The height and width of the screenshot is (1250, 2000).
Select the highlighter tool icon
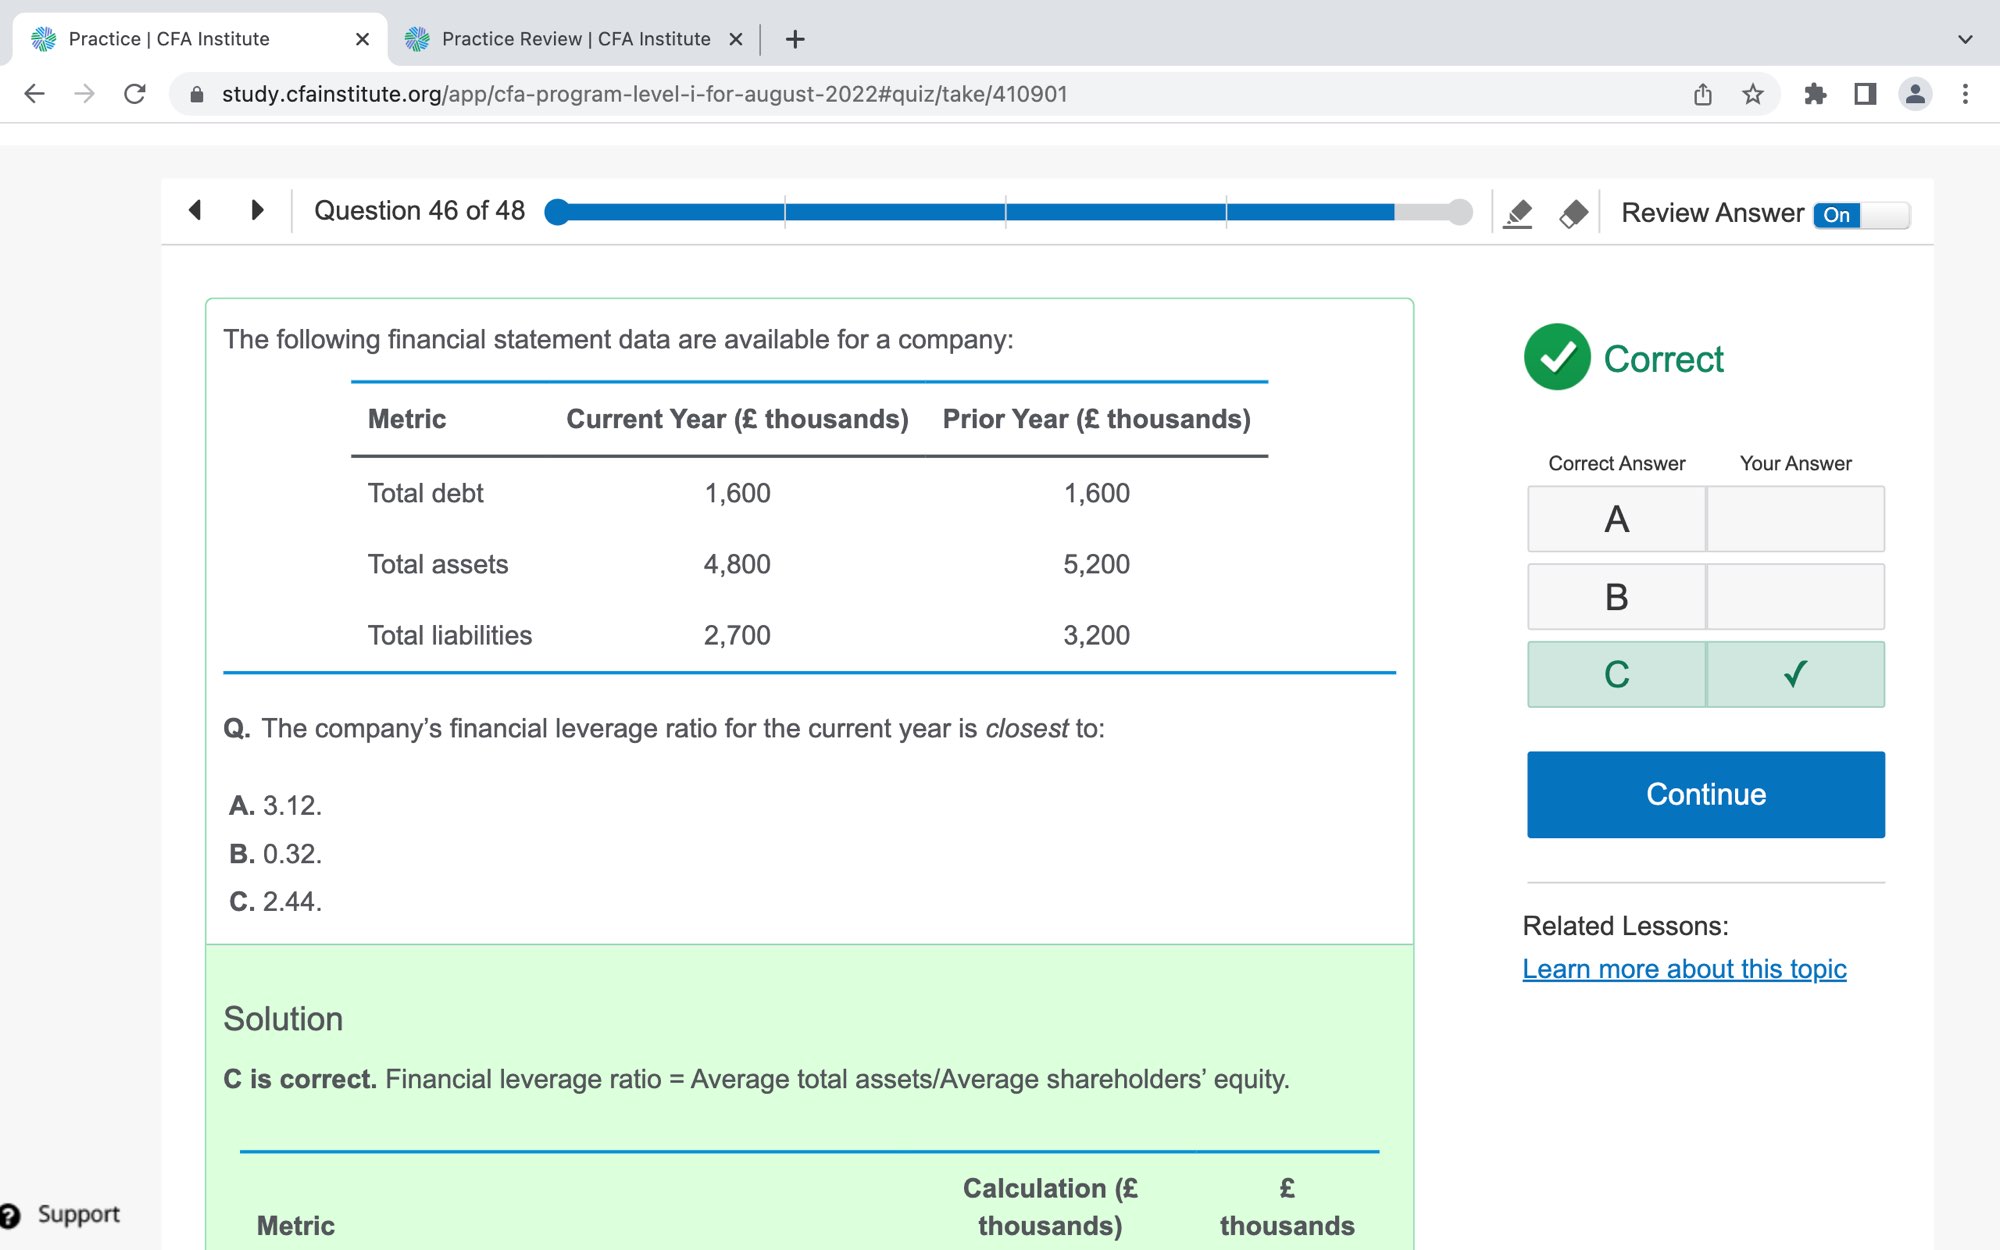tap(1517, 213)
